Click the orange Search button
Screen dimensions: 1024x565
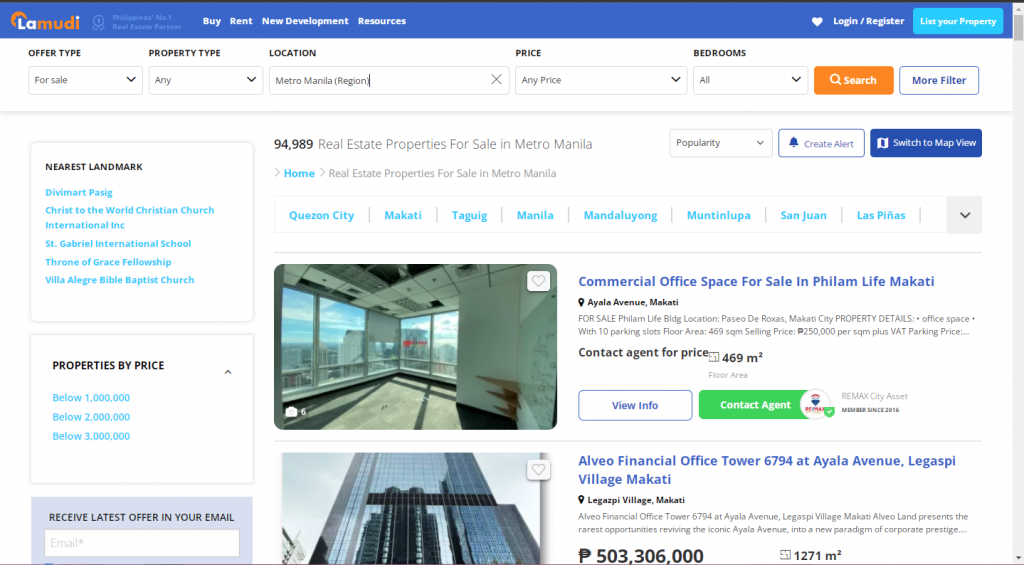[854, 80]
